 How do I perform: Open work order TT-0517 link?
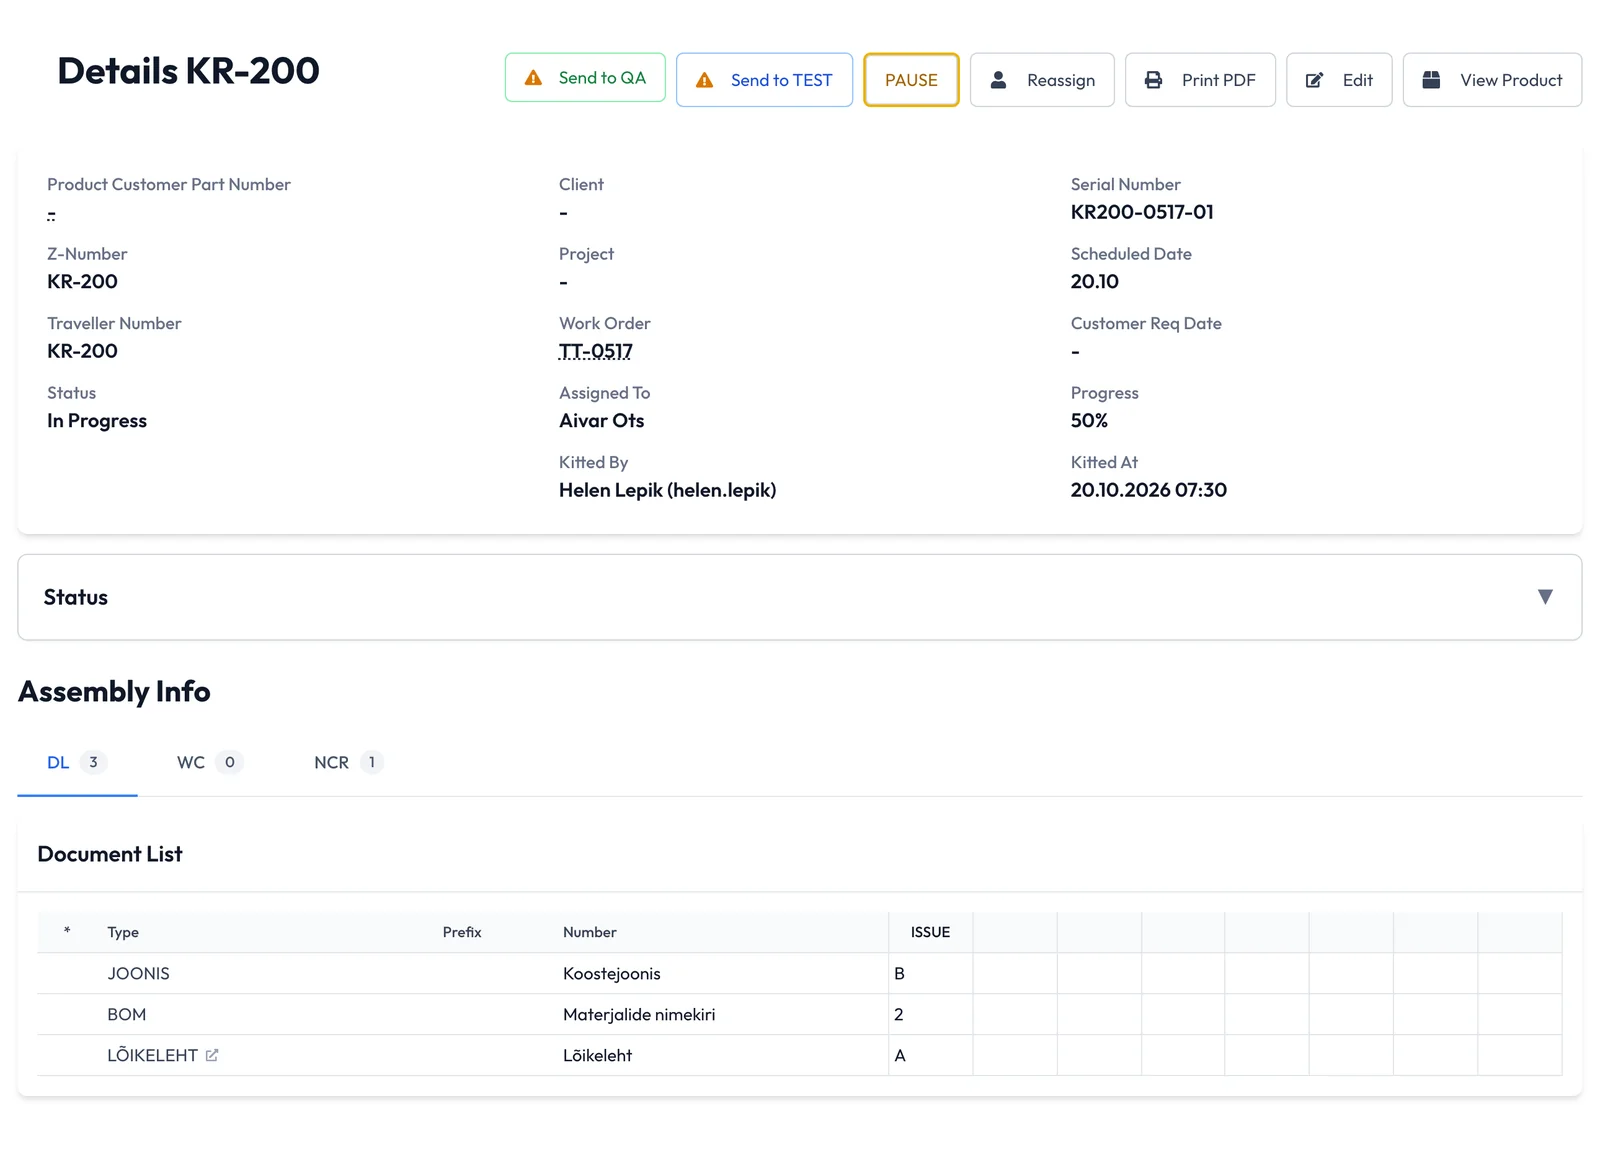pos(596,351)
